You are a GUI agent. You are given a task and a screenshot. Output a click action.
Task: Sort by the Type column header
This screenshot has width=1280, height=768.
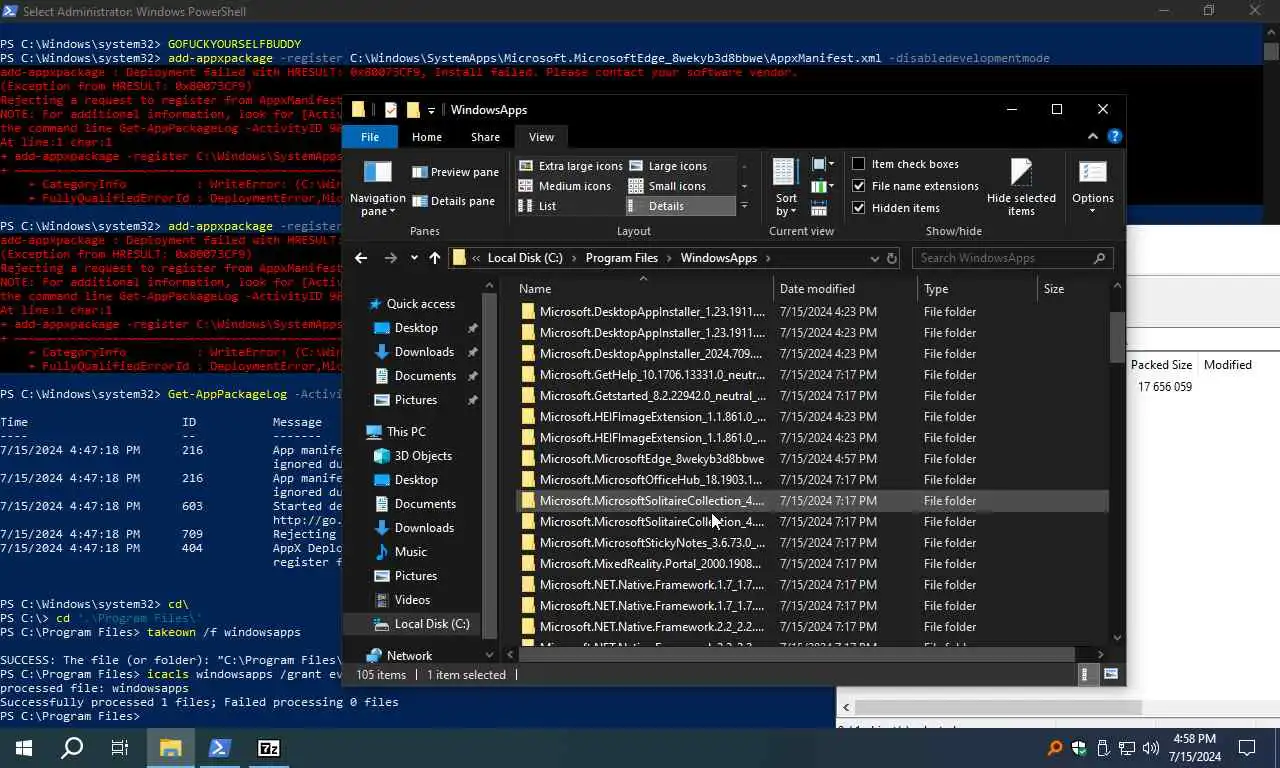[x=977, y=288]
